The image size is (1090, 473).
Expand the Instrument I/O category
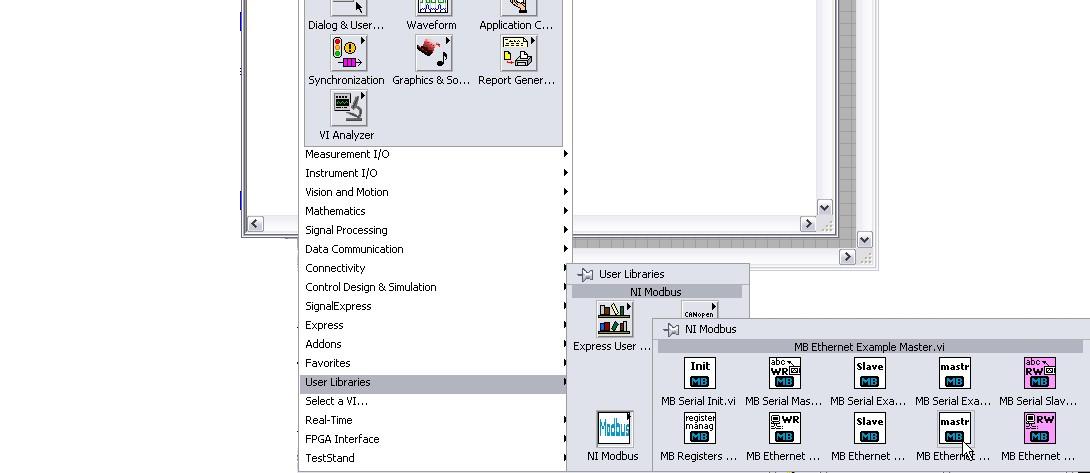436,173
